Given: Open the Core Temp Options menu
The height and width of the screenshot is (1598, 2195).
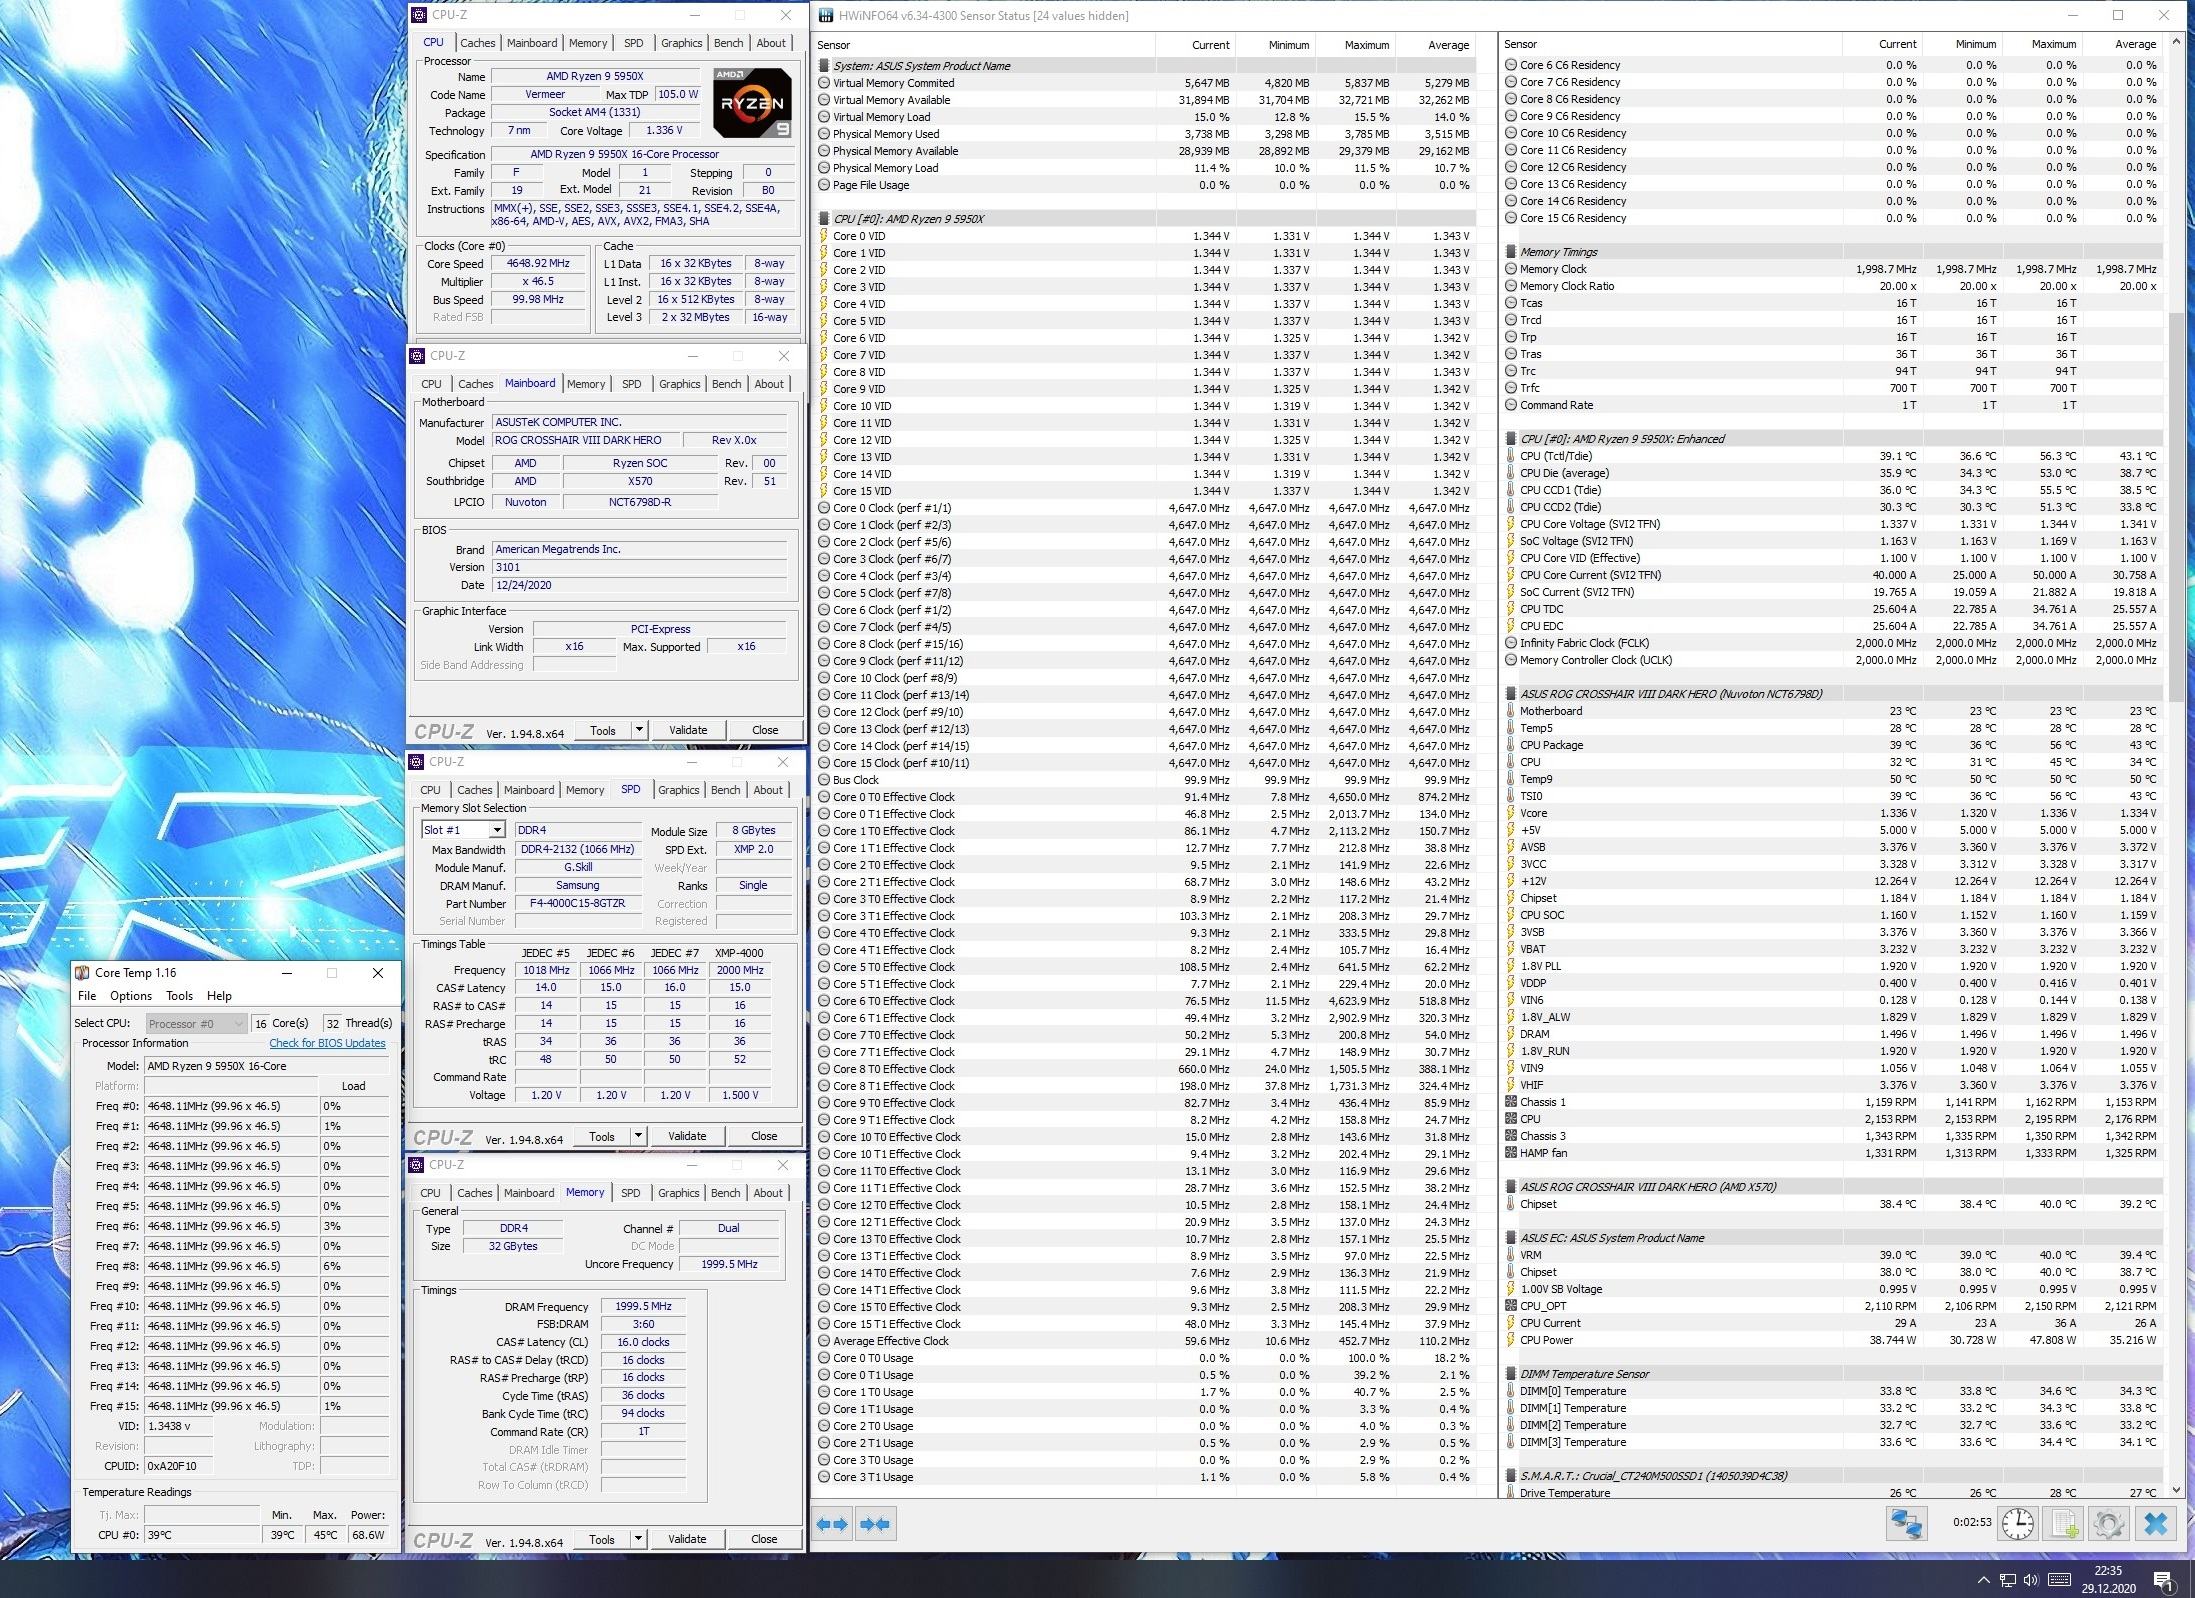Looking at the screenshot, I should tap(131, 996).
